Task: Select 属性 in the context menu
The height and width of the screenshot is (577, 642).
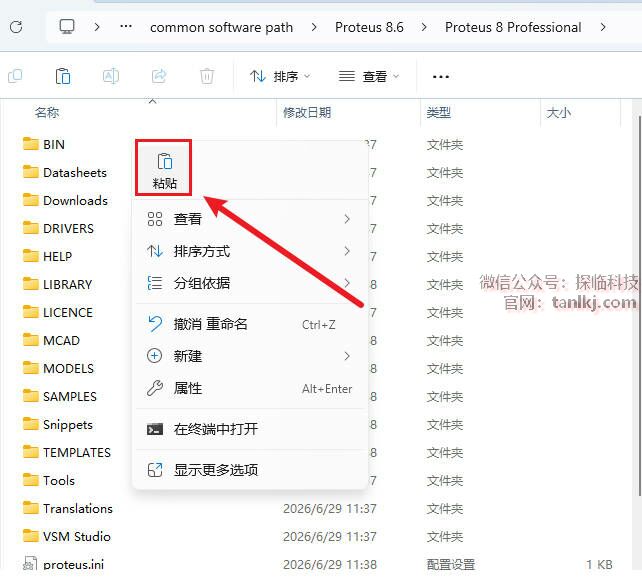Action: pyautogui.click(x=250, y=388)
